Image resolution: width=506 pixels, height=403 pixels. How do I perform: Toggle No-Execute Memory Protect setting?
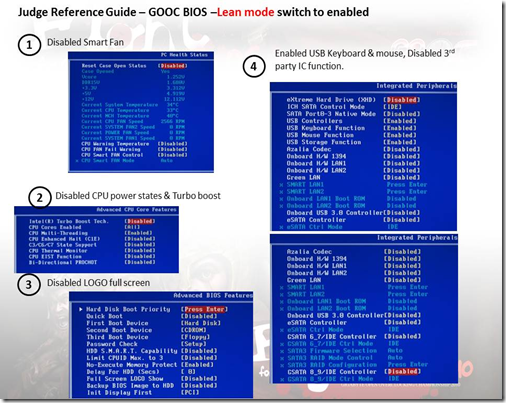point(150,365)
